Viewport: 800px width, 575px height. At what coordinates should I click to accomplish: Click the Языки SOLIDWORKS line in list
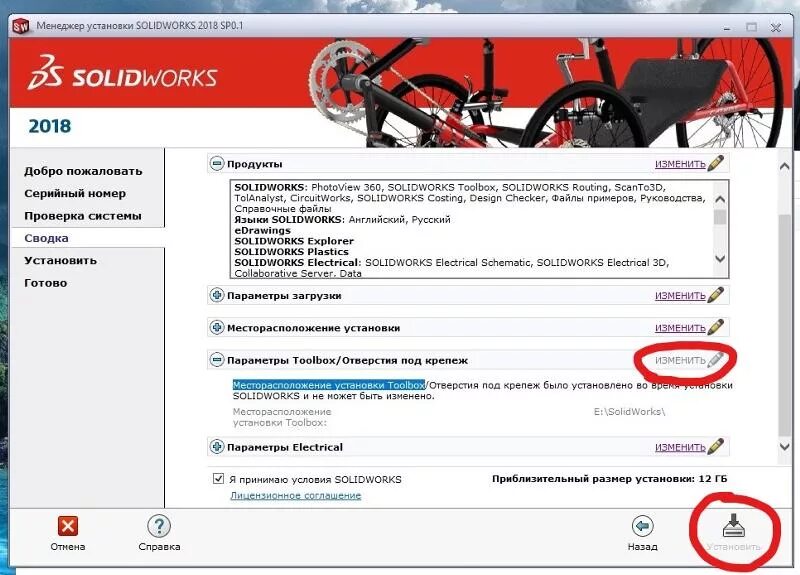[342, 219]
